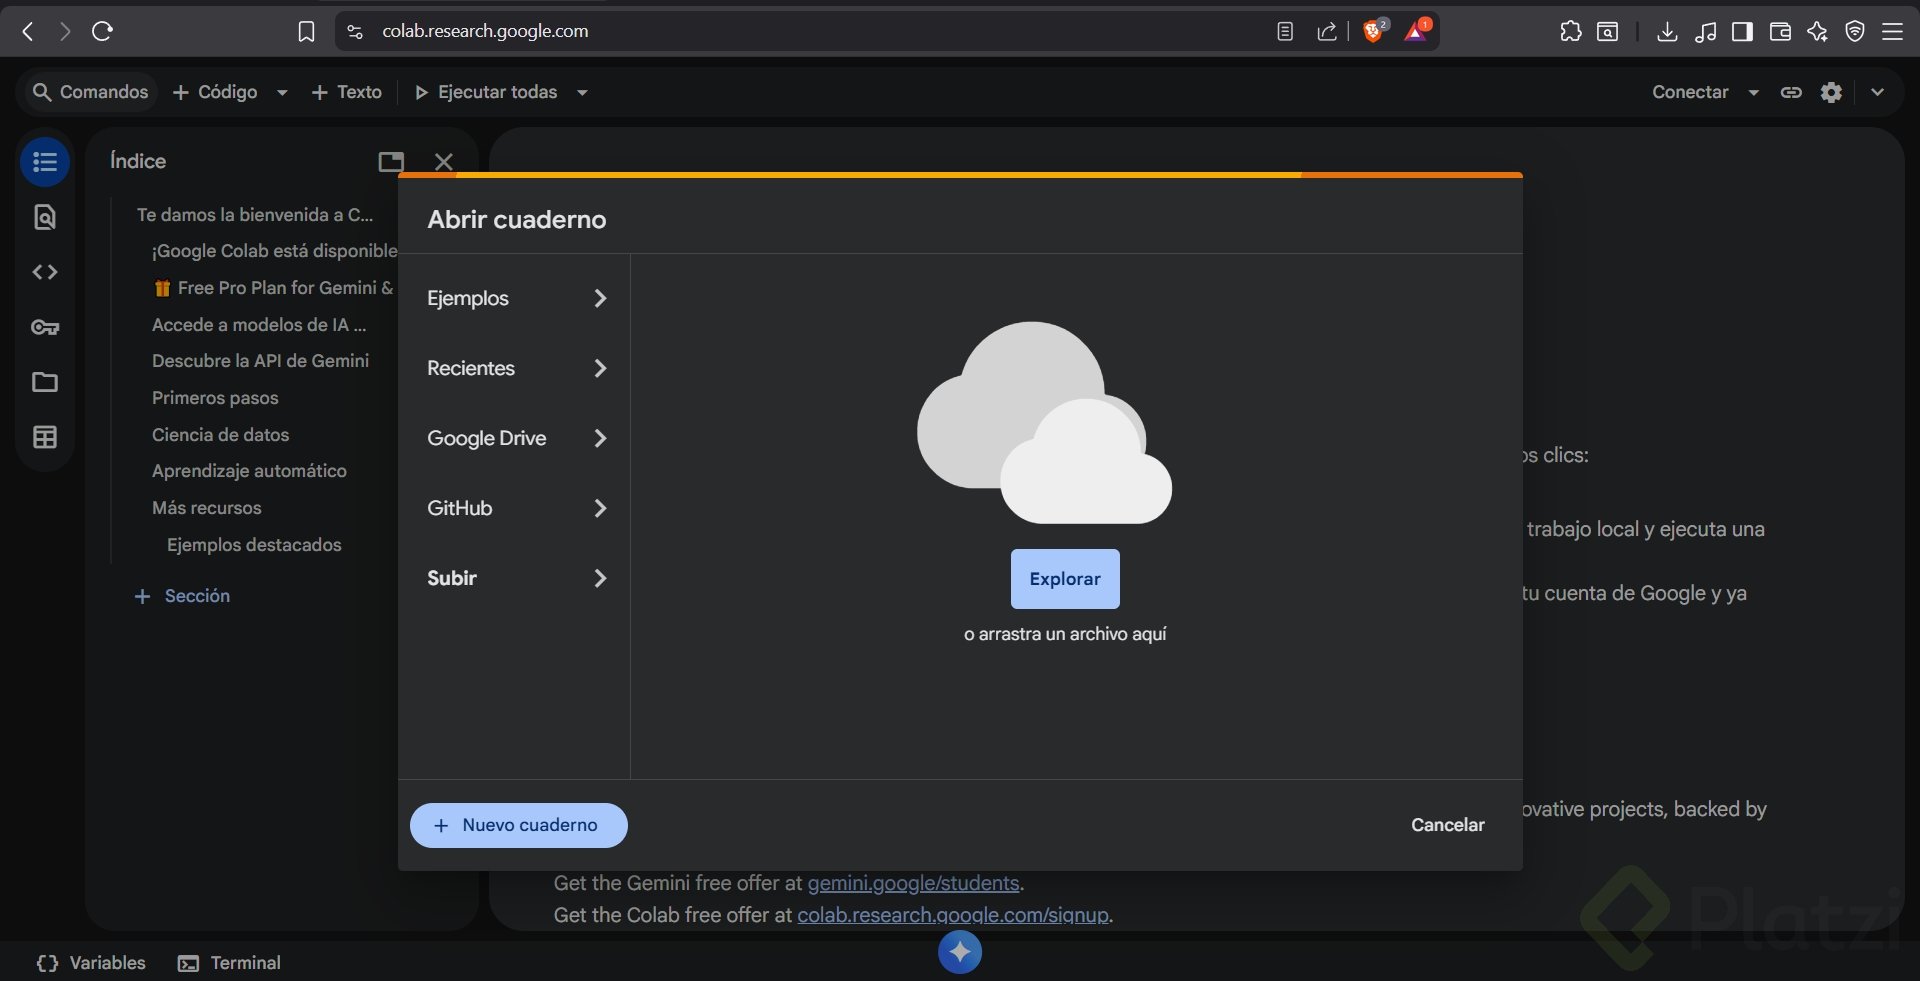Click the Gemini sparkle floating button

960,952
